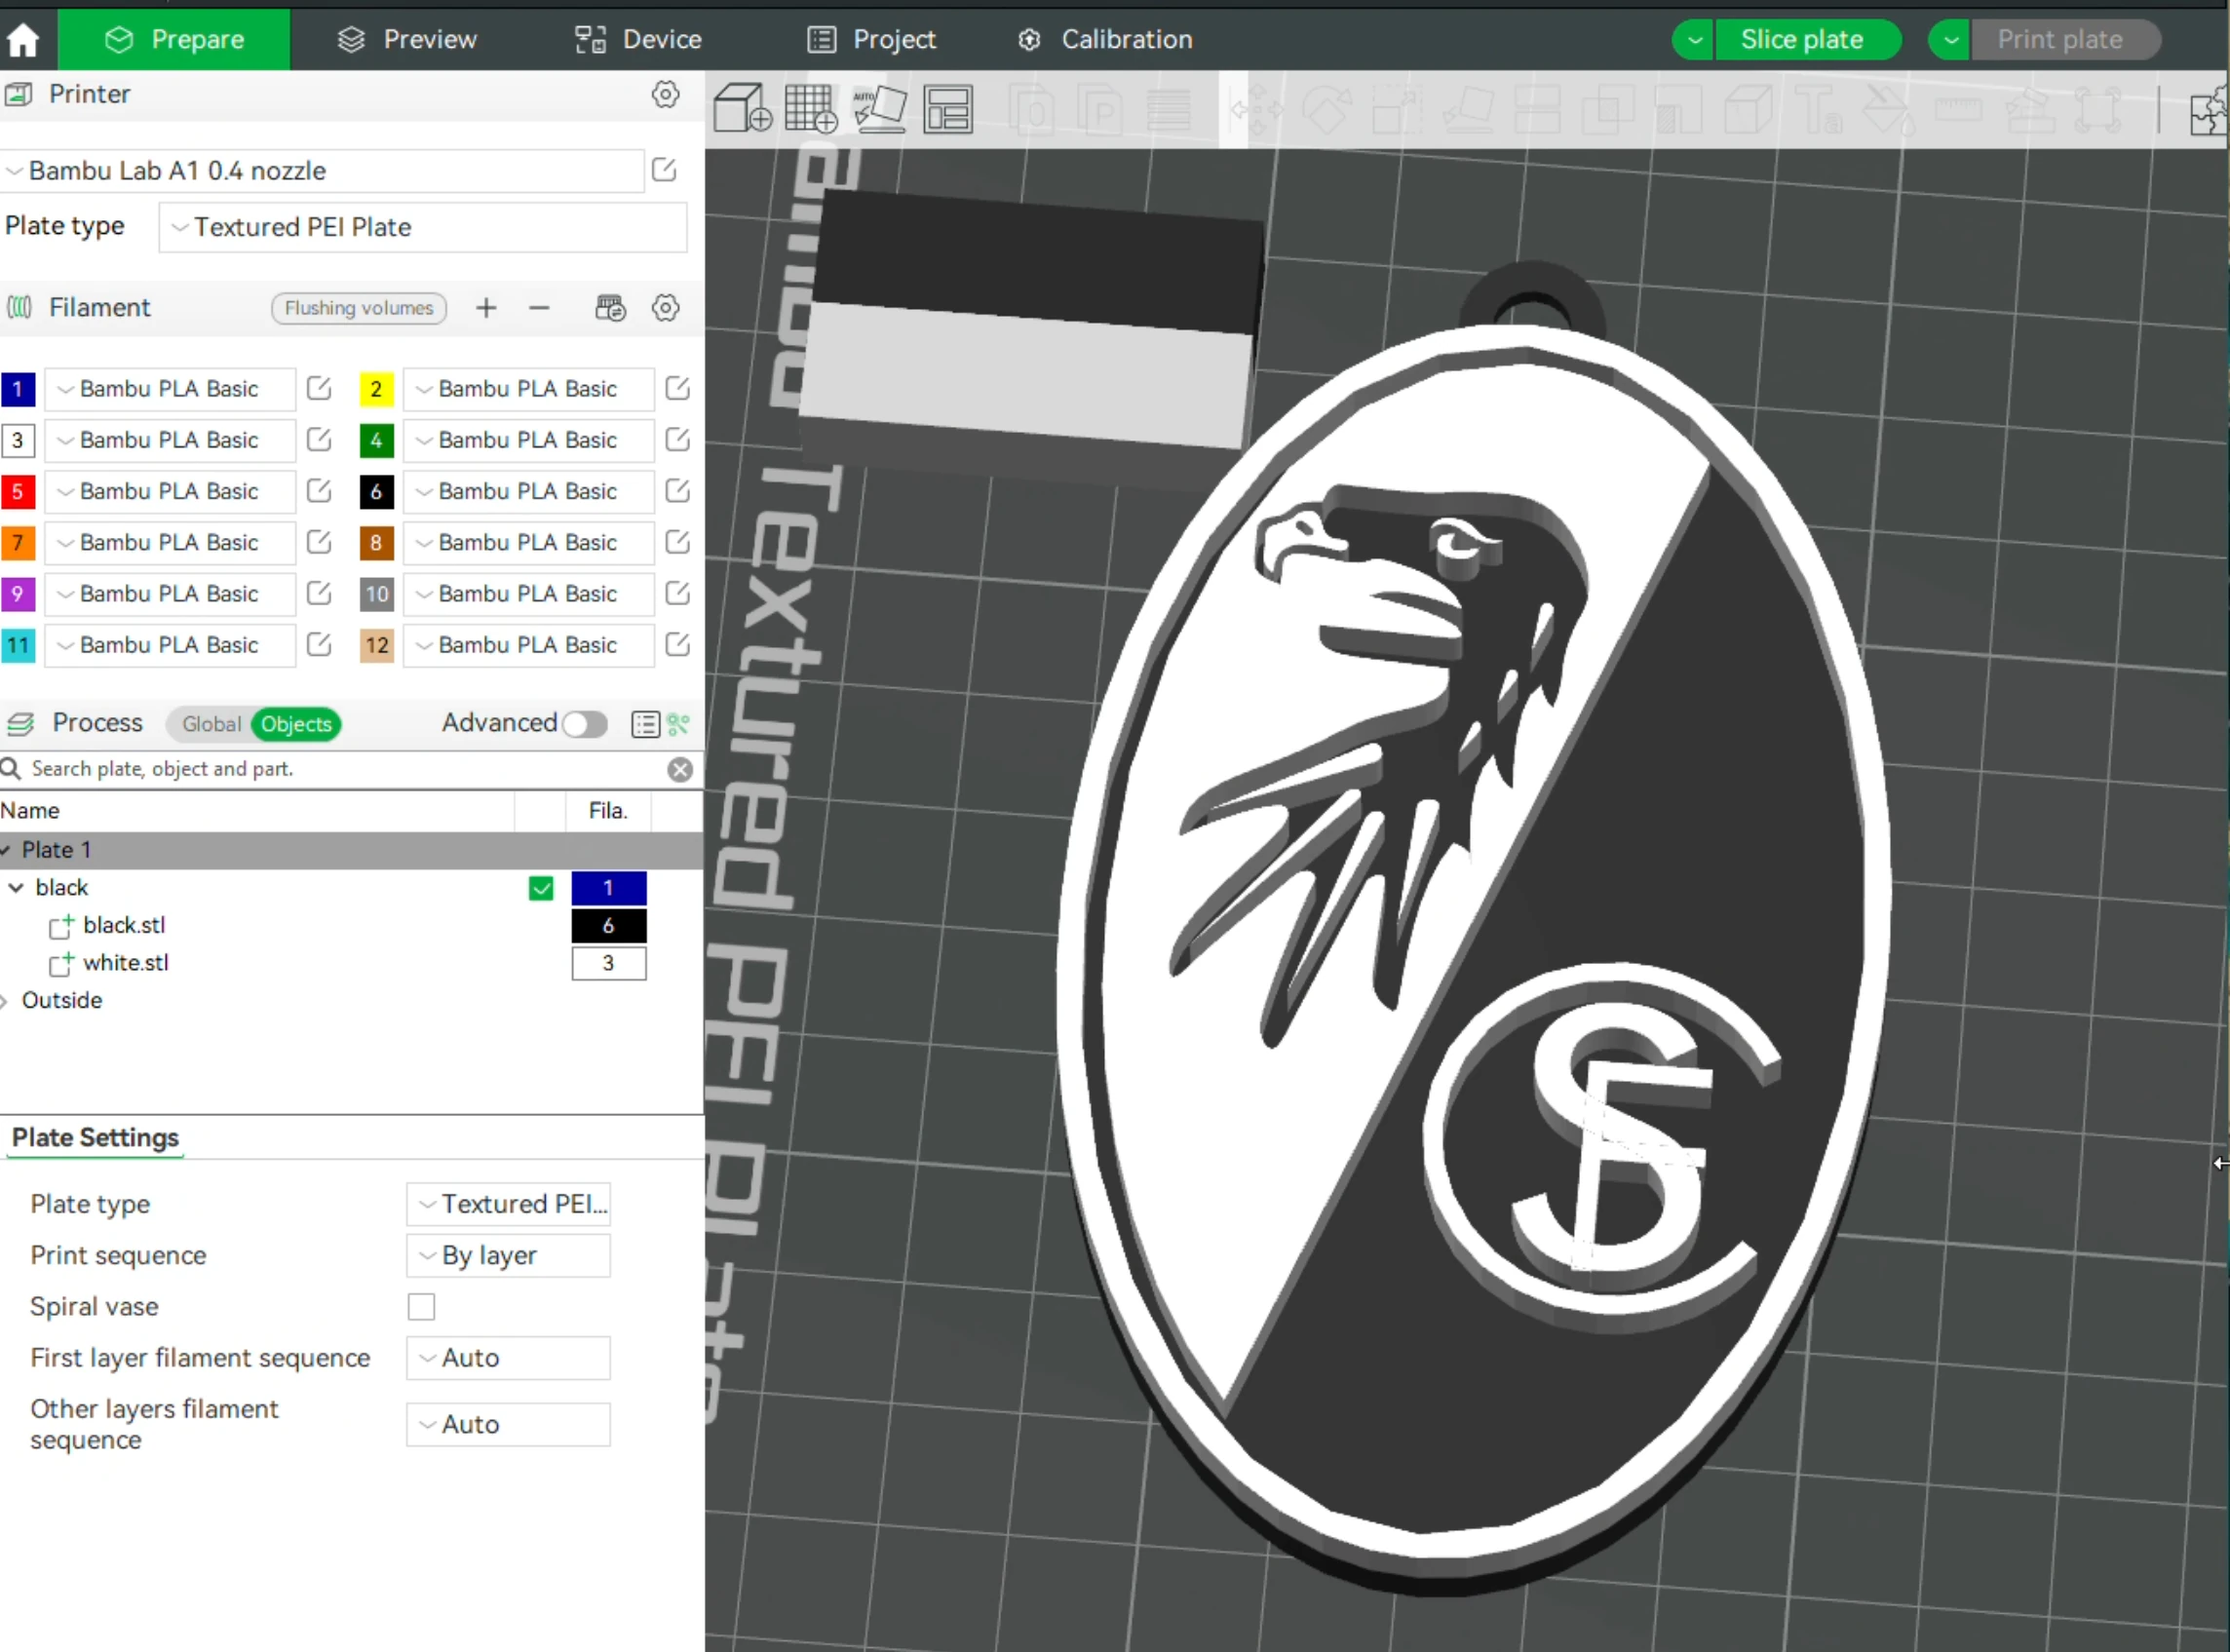The width and height of the screenshot is (2230, 1652).
Task: Click the red filament 5 color swatch
Action: 18,491
